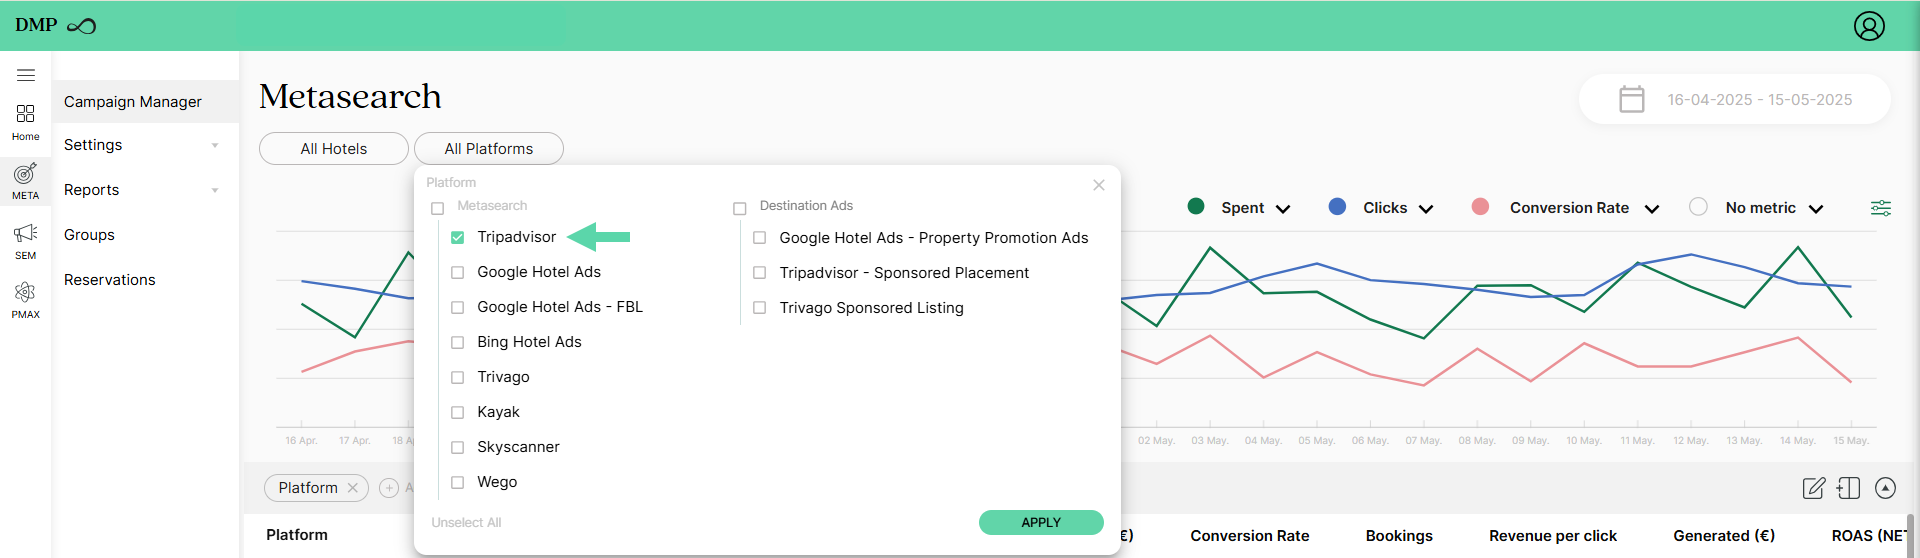Open the hamburger menu icon
Screen dimensions: 1920x558
[26, 75]
